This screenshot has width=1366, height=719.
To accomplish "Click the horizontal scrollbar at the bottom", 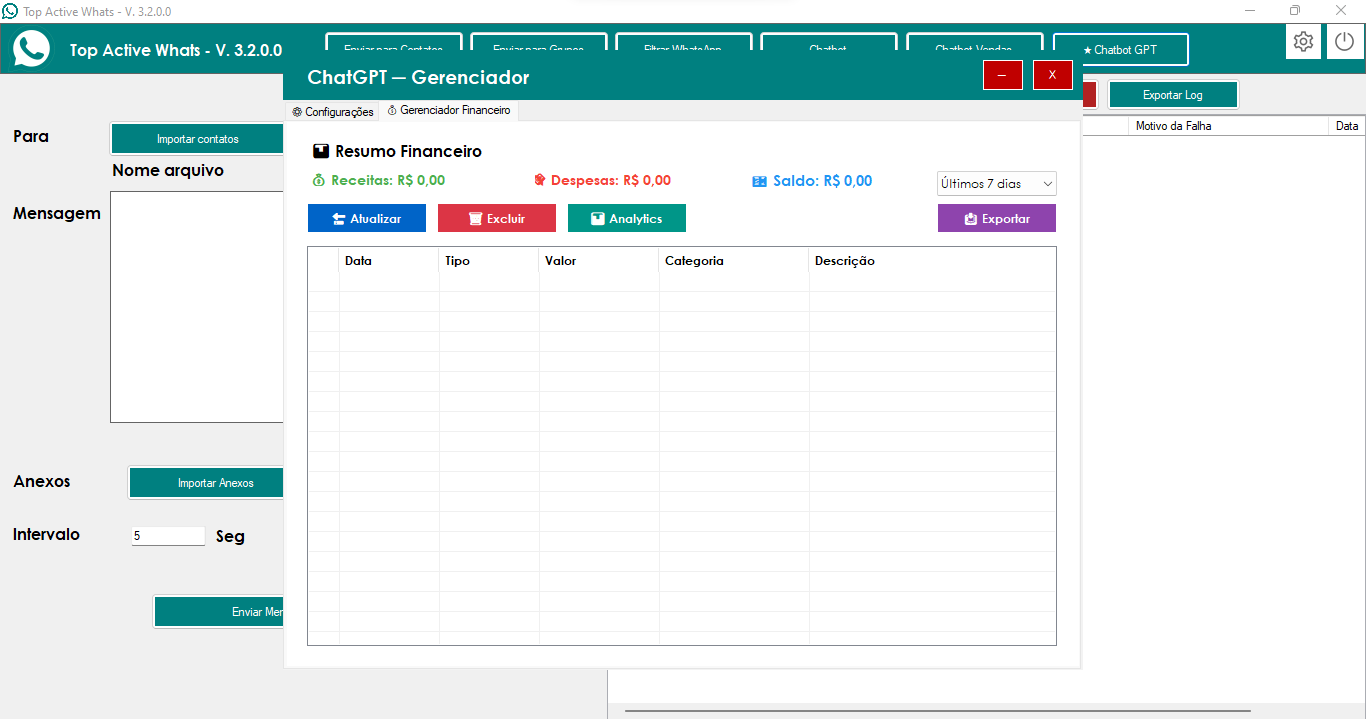I will [x=937, y=712].
